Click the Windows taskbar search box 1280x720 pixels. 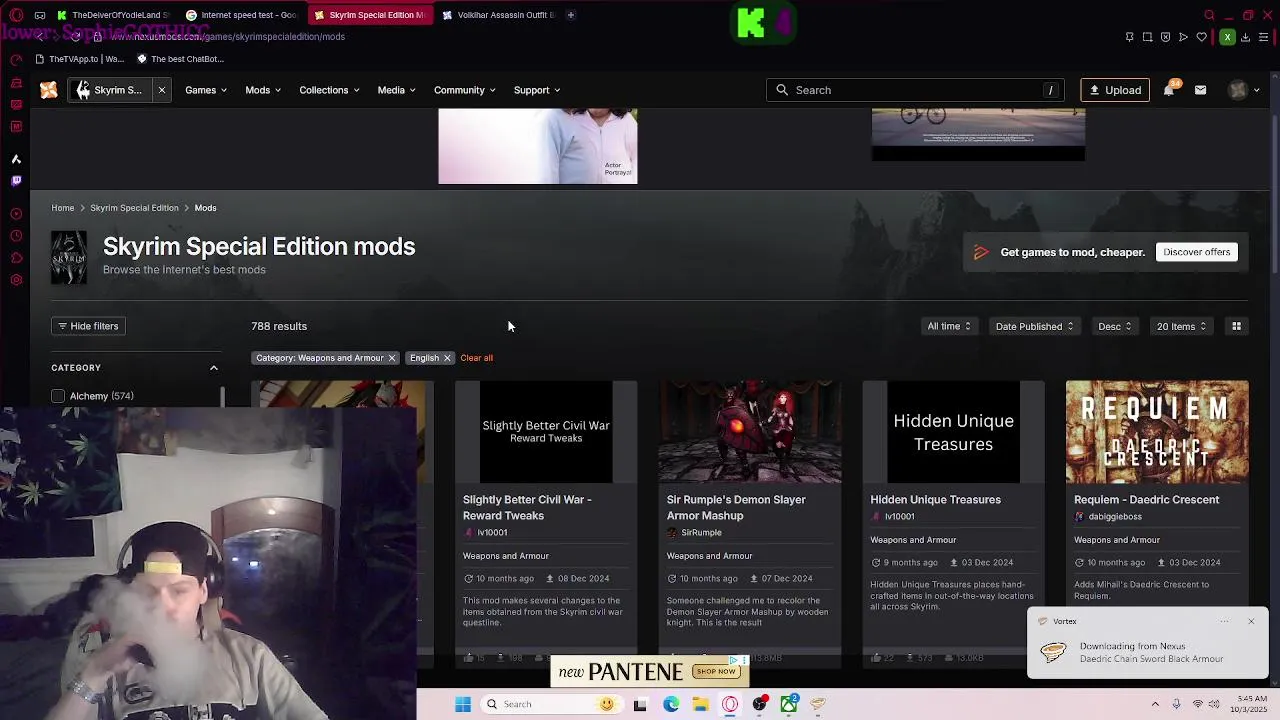[550, 704]
